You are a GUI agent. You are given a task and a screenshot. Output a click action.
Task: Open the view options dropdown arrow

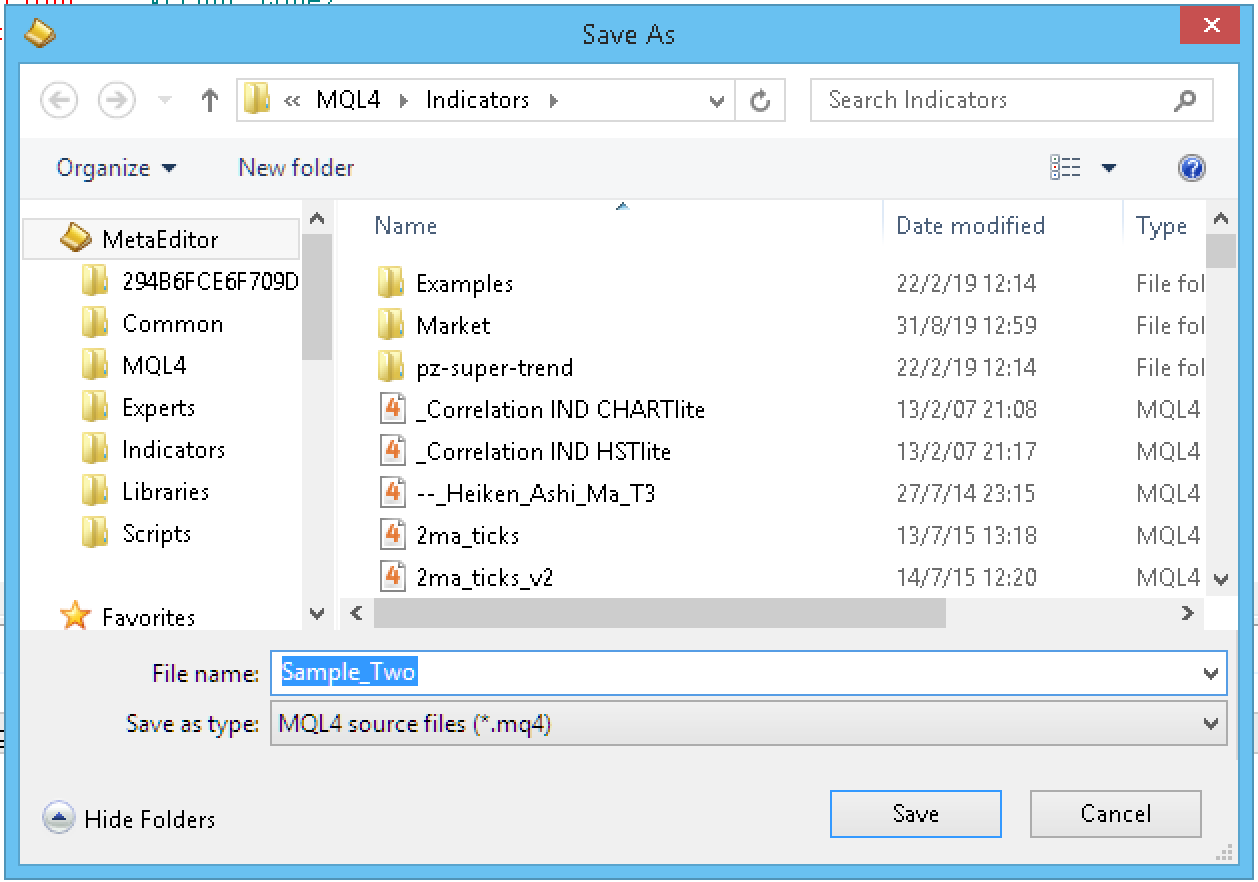tap(1108, 168)
